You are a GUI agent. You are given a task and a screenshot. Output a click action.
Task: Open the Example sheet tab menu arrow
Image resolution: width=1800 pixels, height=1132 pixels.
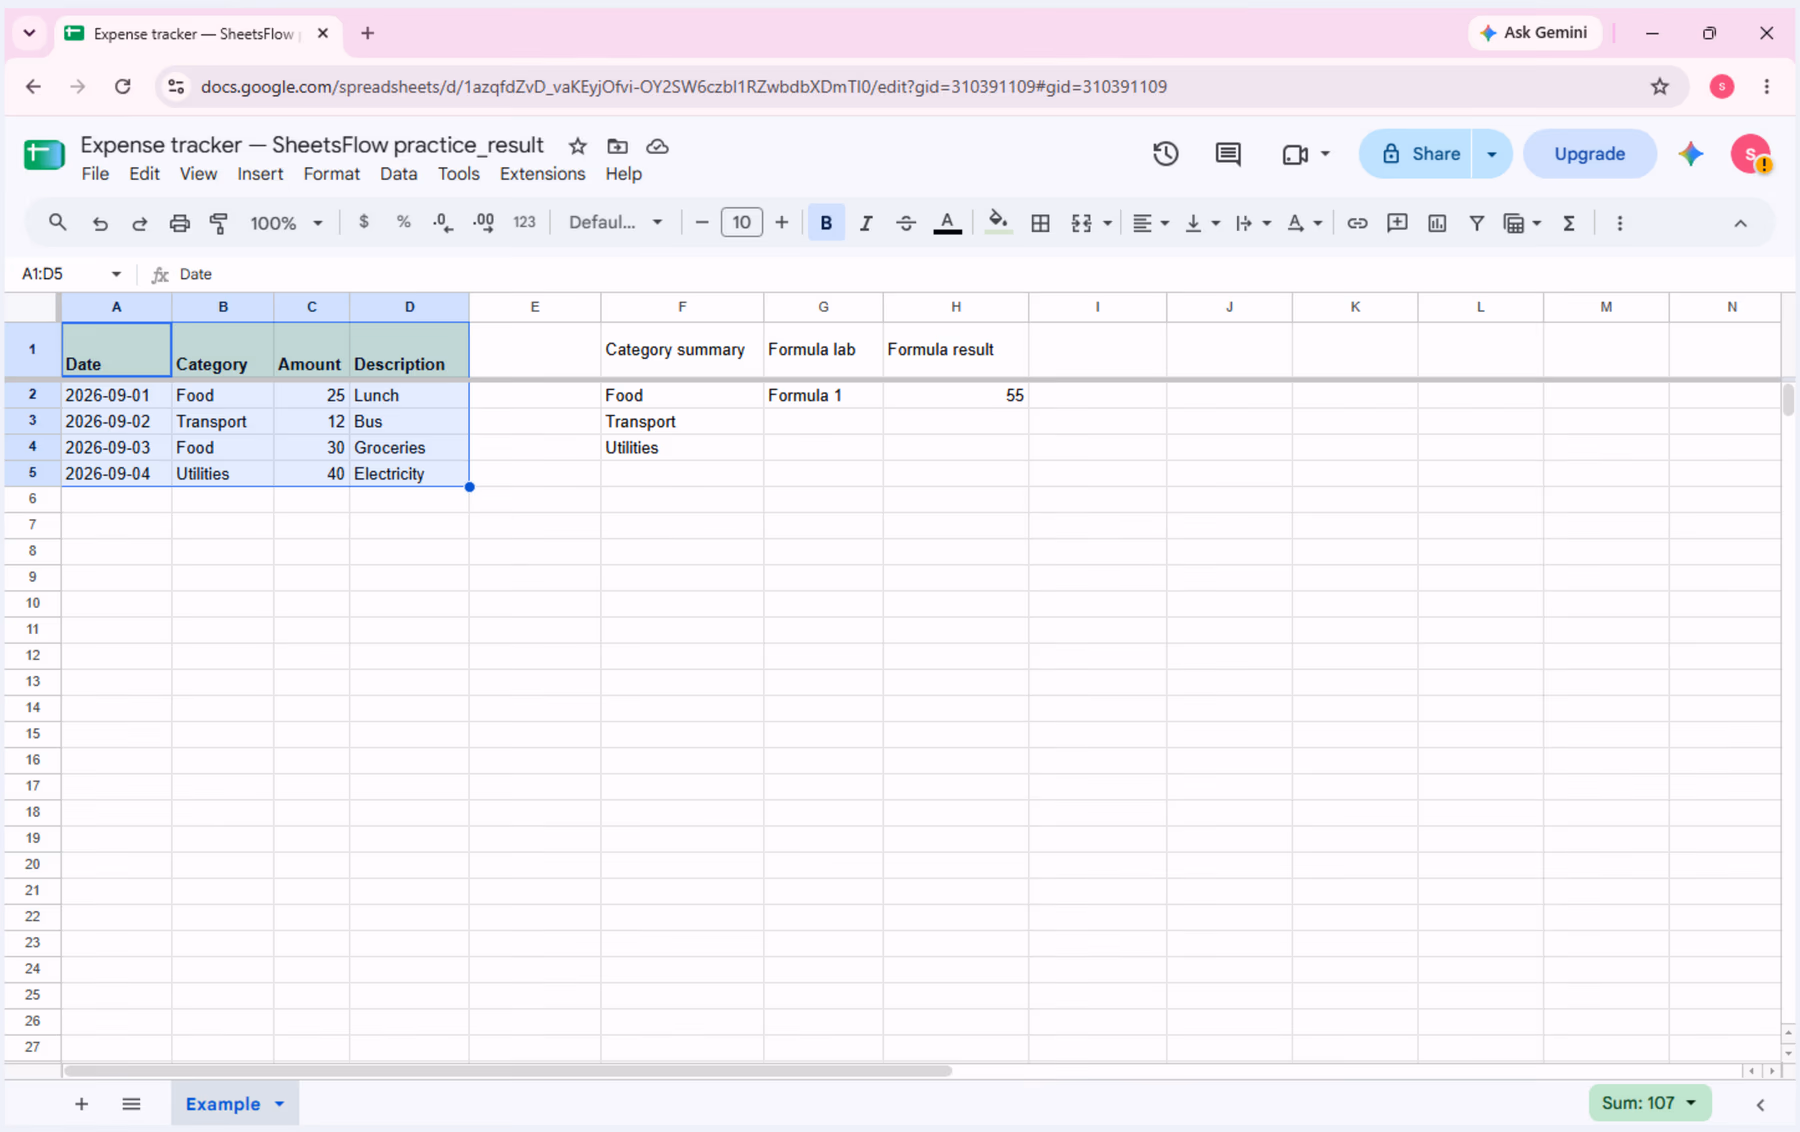[280, 1104]
